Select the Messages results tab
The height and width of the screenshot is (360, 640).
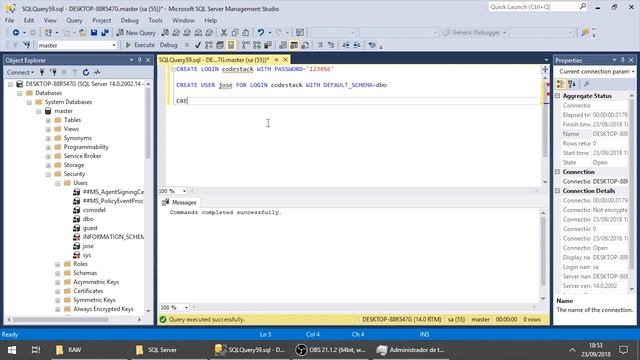click(180, 202)
